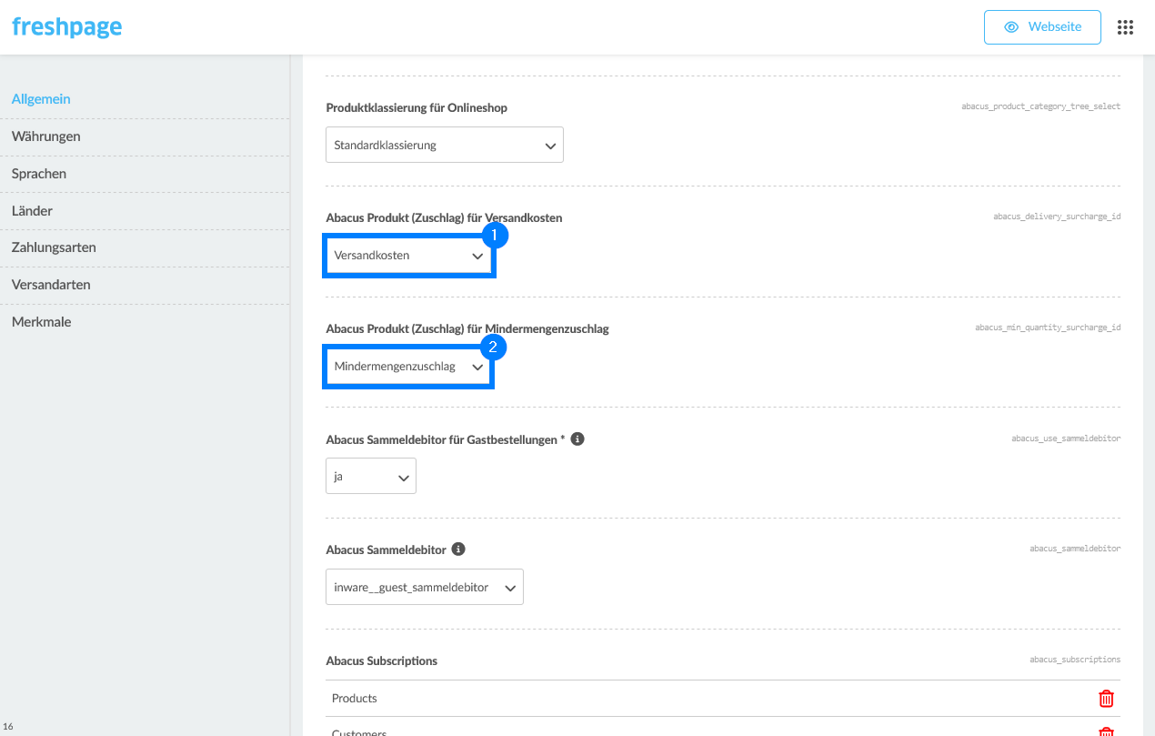Show info icon beside Abacus Sammeldebitor
The height and width of the screenshot is (736, 1155).
click(458, 549)
